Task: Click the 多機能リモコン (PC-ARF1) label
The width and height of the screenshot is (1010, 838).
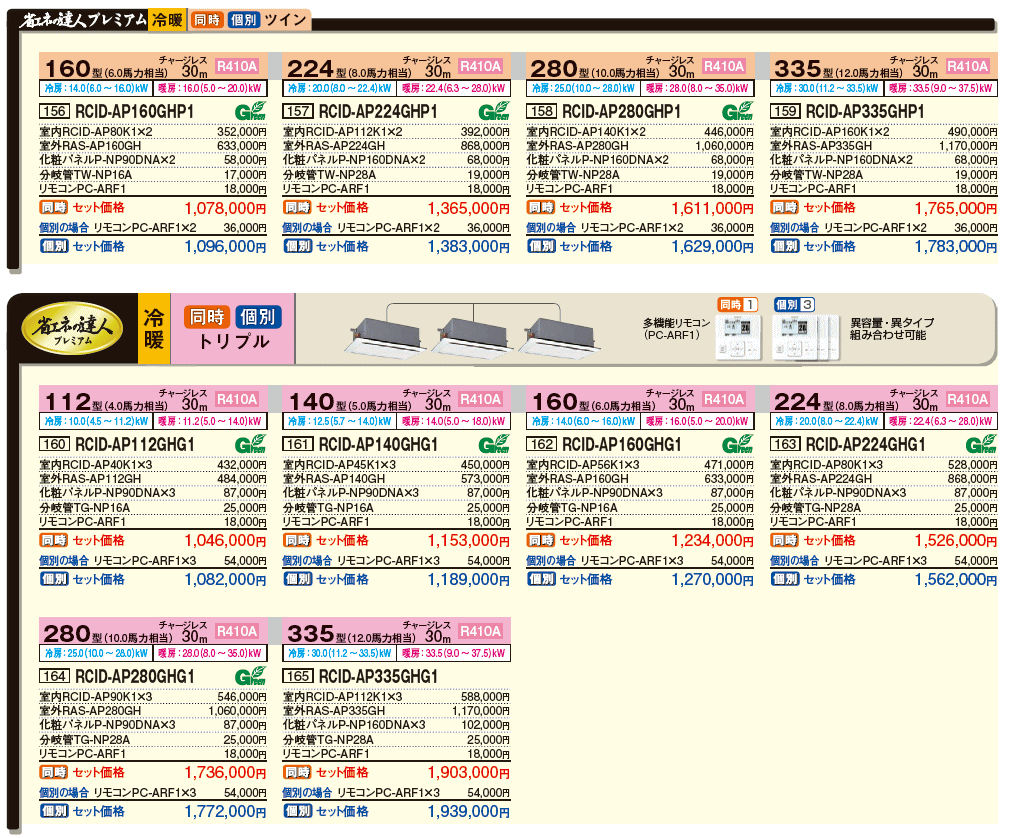Action: point(676,329)
